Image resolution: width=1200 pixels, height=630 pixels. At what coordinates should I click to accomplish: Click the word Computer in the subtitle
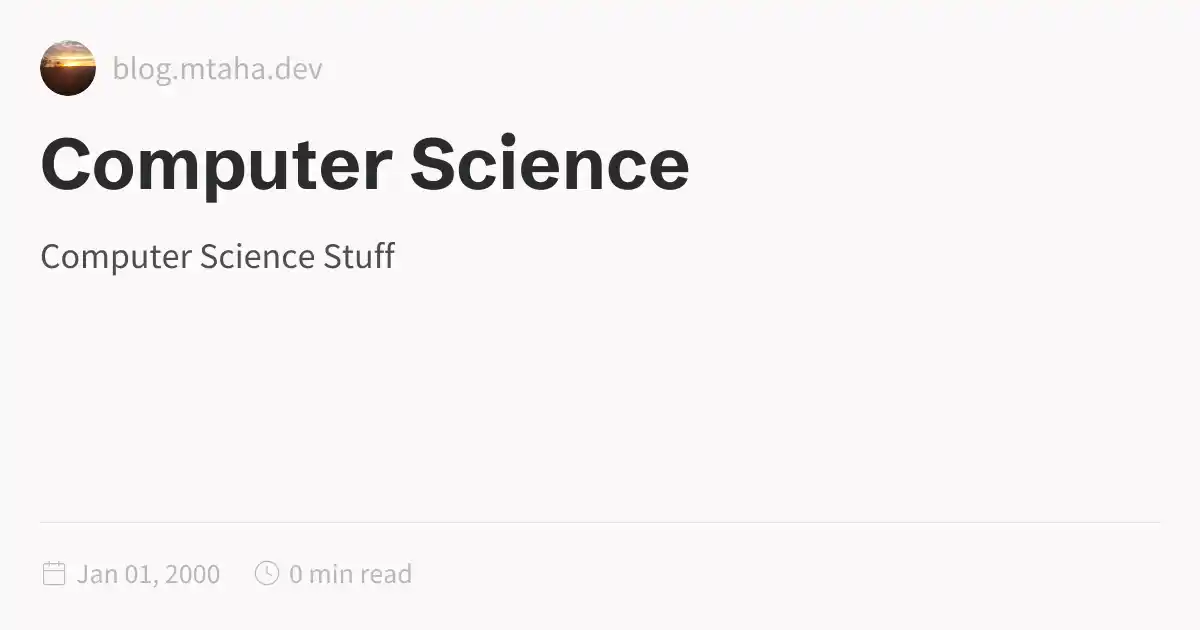point(115,257)
